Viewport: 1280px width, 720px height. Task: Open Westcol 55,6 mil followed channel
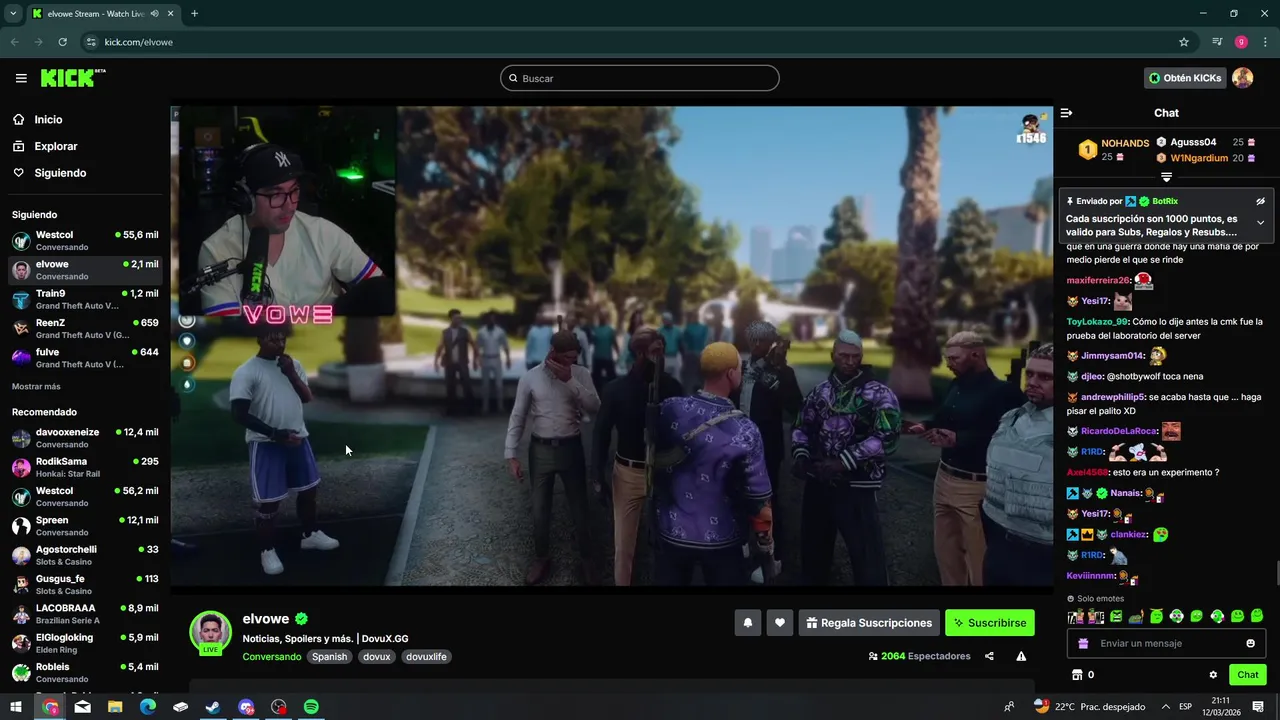tap(85, 241)
